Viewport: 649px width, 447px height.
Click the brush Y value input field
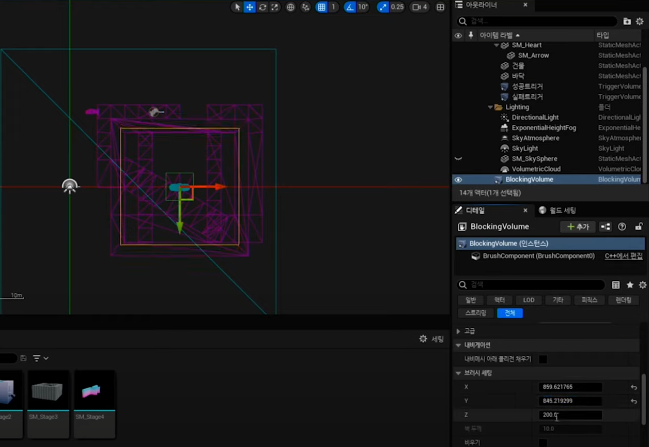coord(571,400)
